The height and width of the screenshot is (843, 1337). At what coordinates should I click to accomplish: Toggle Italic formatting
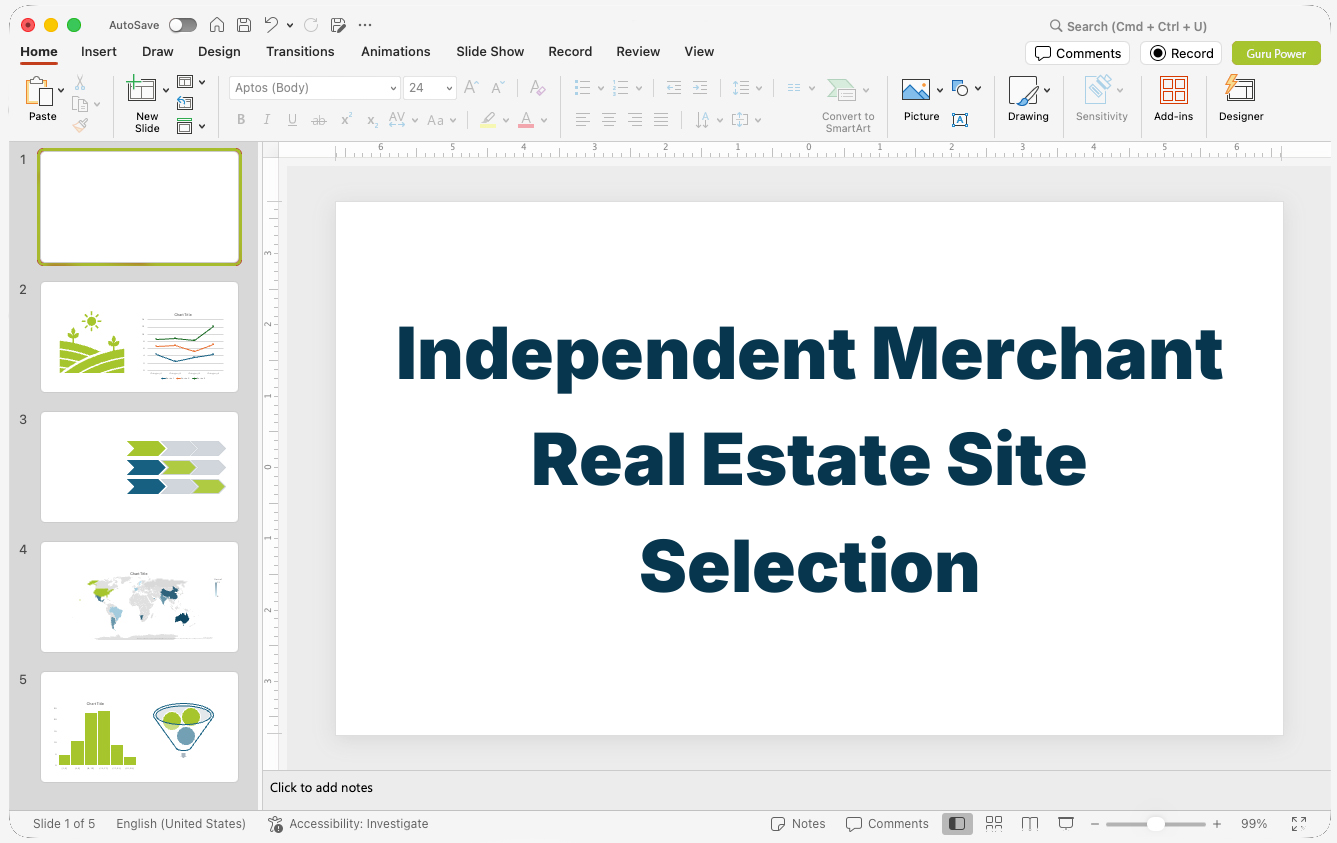(x=267, y=120)
